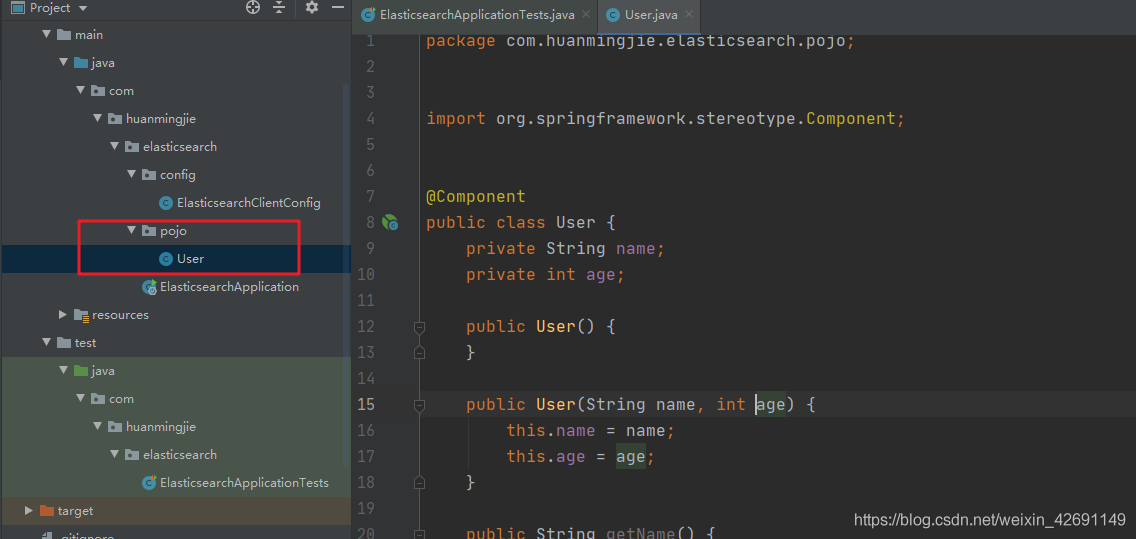The height and width of the screenshot is (539, 1136).
Task: Select the pojo package row
Action: click(x=175, y=231)
